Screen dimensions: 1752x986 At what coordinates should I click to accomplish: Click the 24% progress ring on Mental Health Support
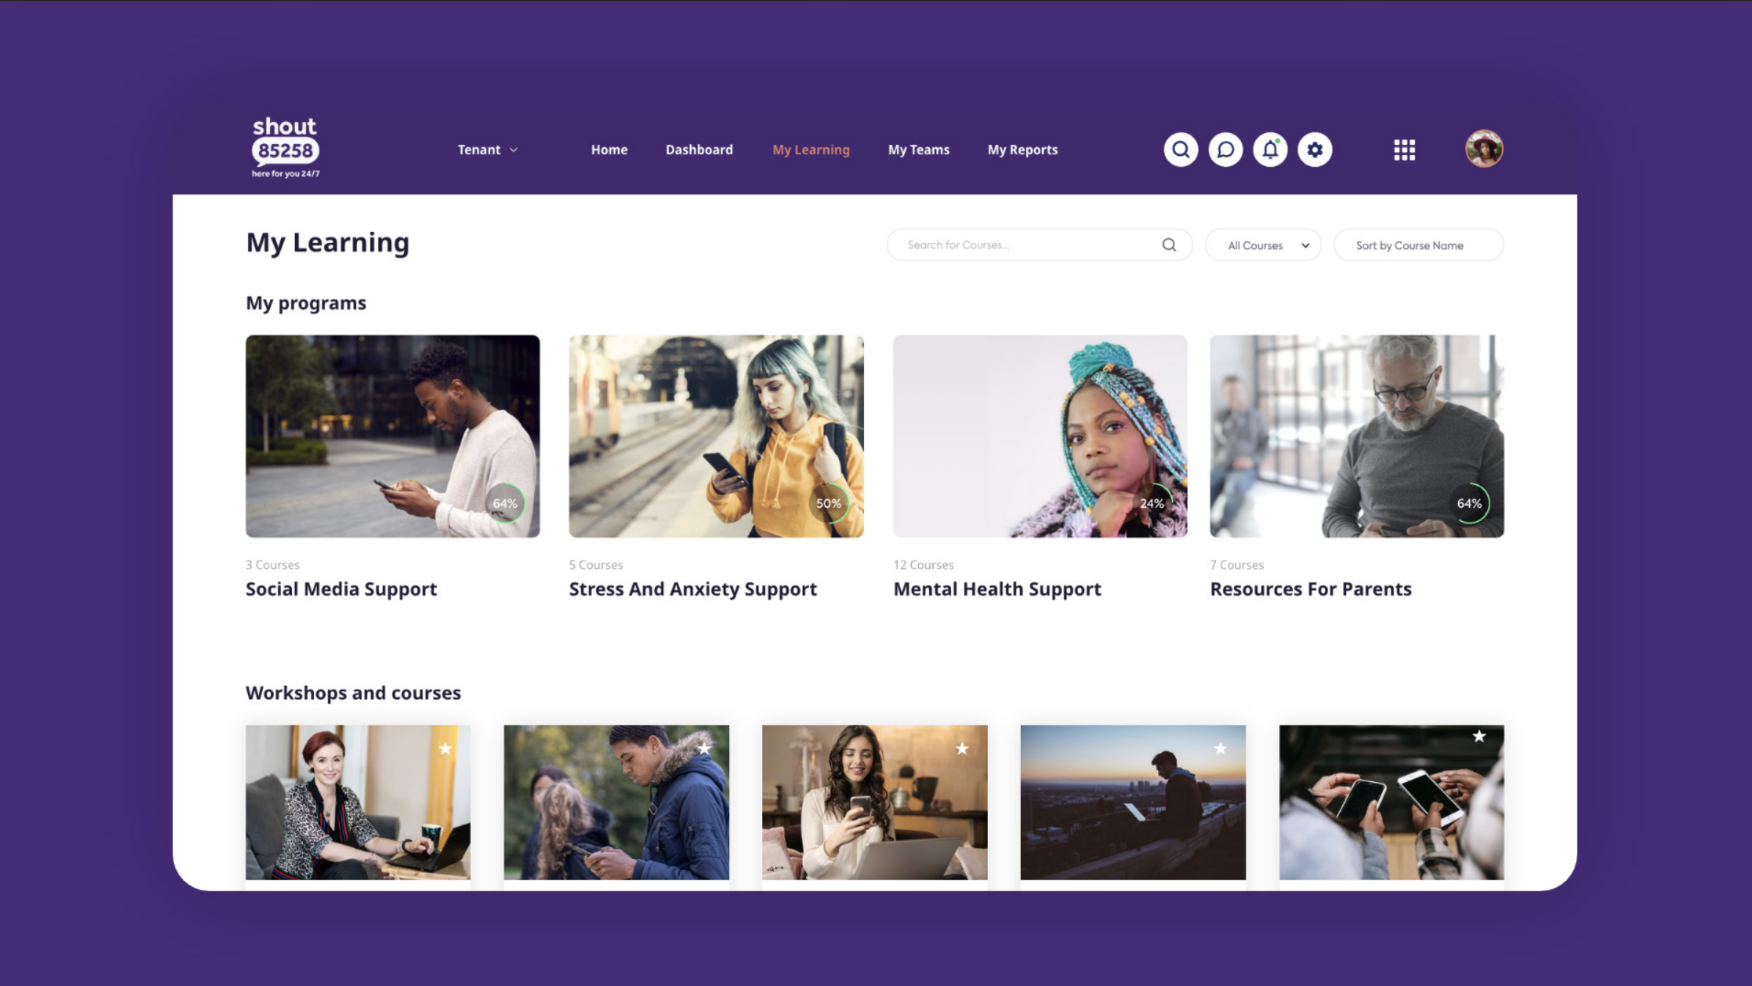1152,503
